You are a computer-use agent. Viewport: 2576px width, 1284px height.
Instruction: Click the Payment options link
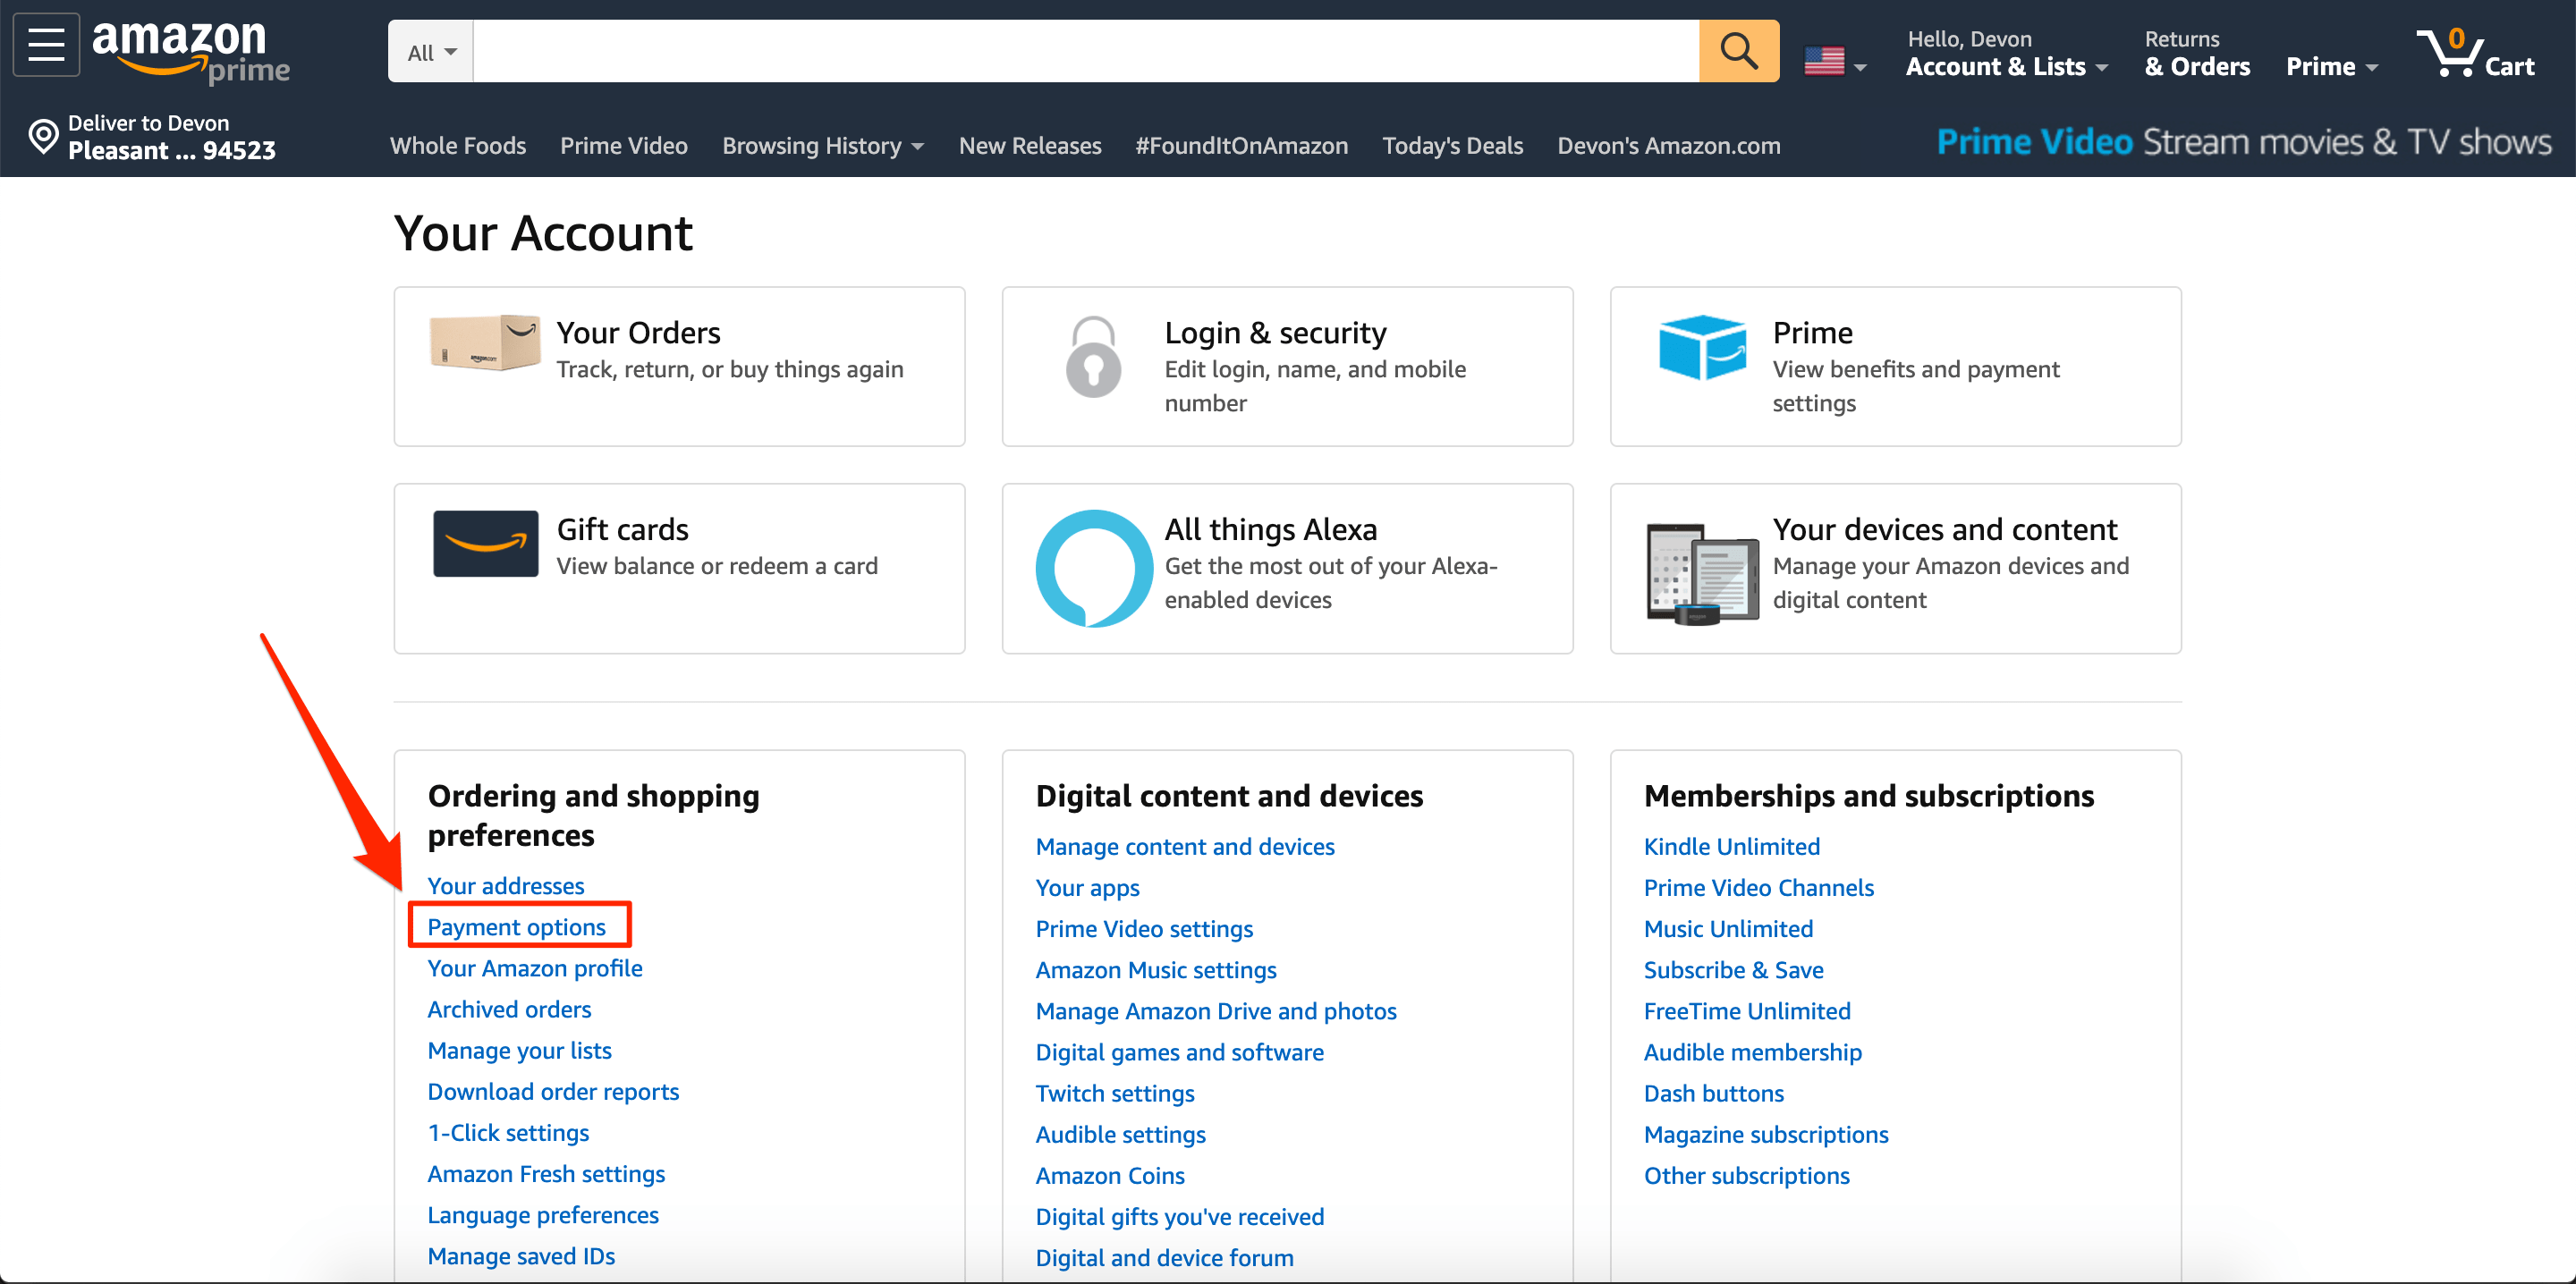tap(516, 927)
